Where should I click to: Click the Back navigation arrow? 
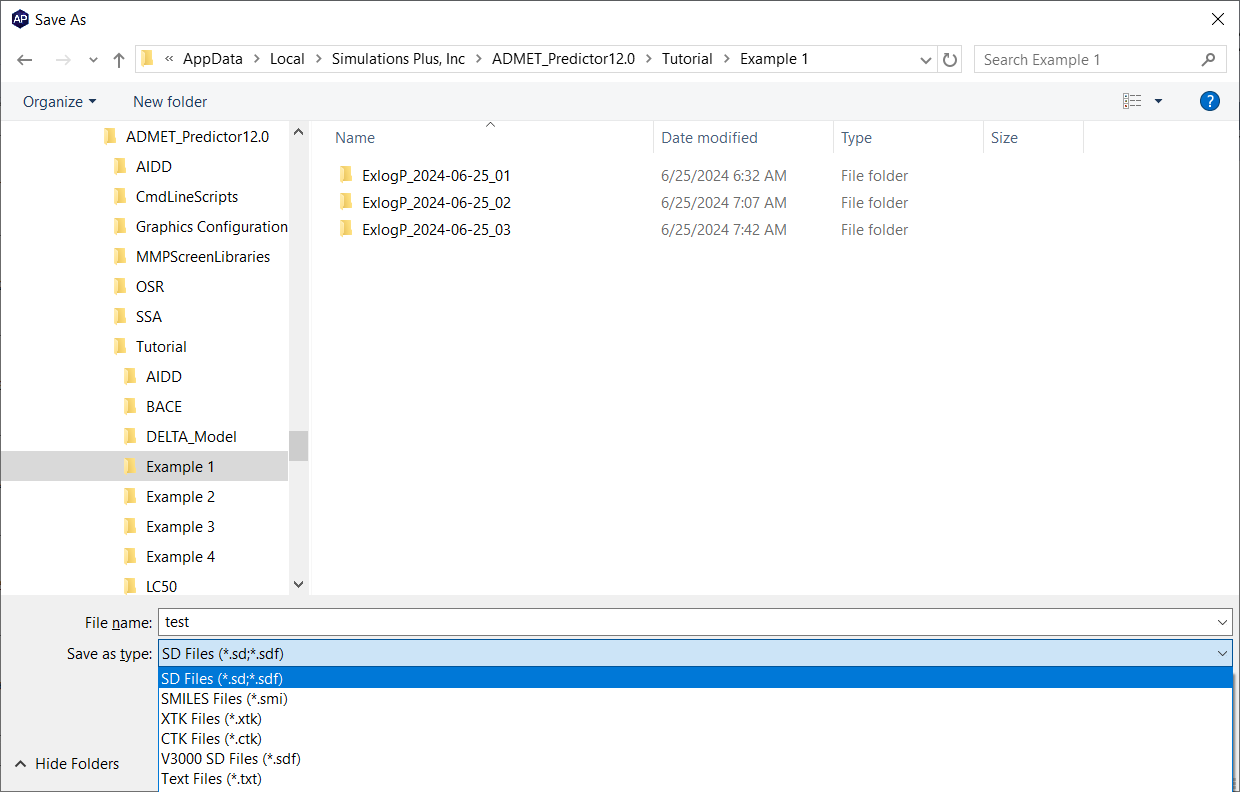click(x=25, y=60)
